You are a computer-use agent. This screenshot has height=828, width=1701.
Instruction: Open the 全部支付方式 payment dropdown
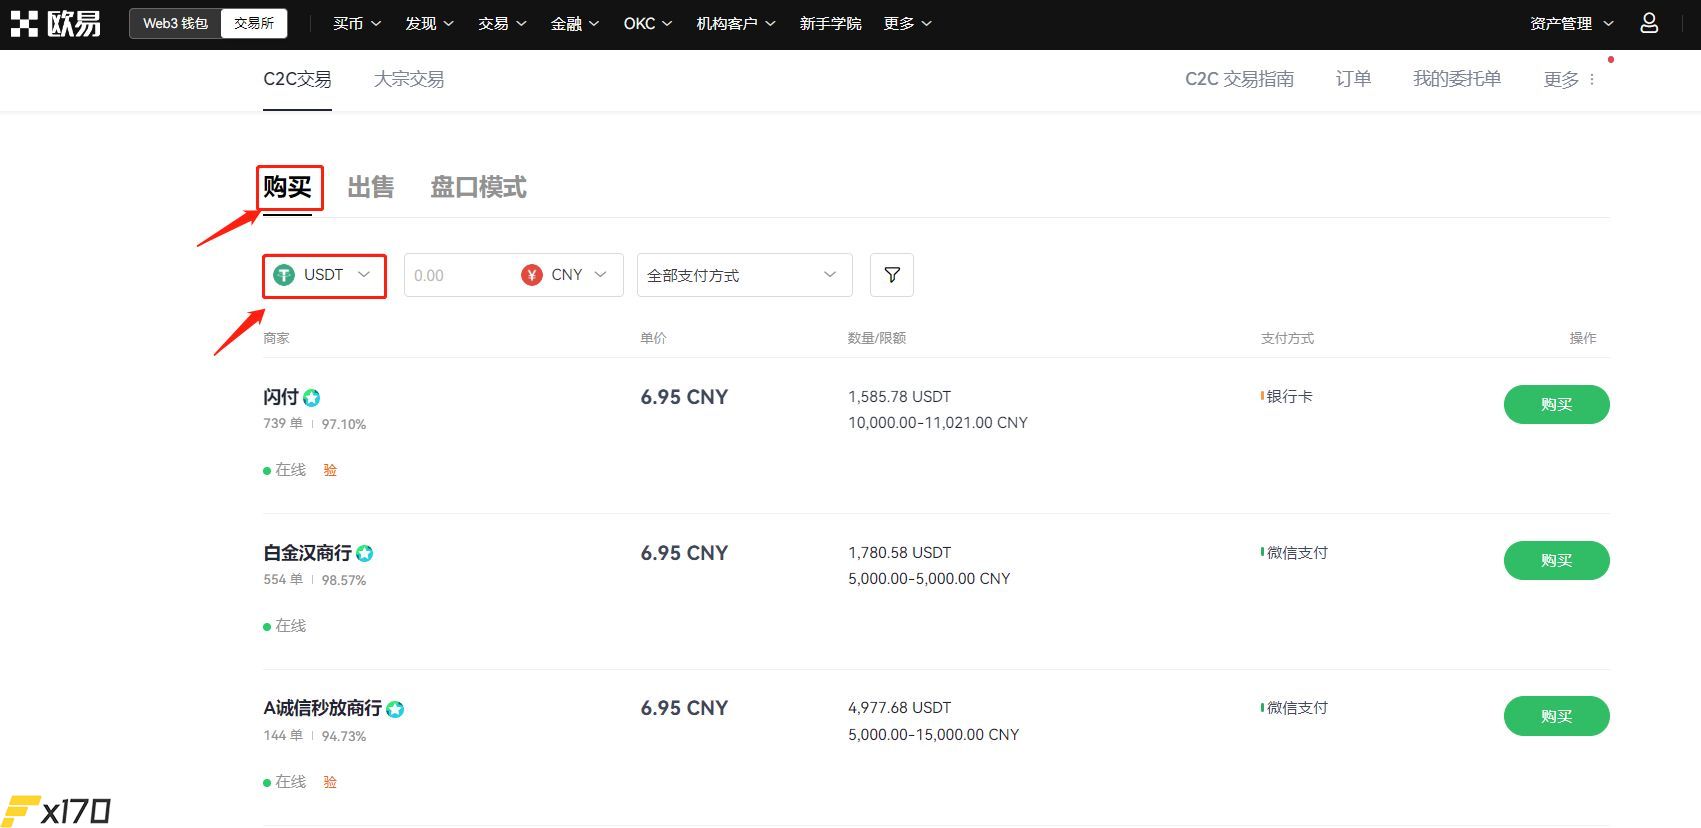745,275
